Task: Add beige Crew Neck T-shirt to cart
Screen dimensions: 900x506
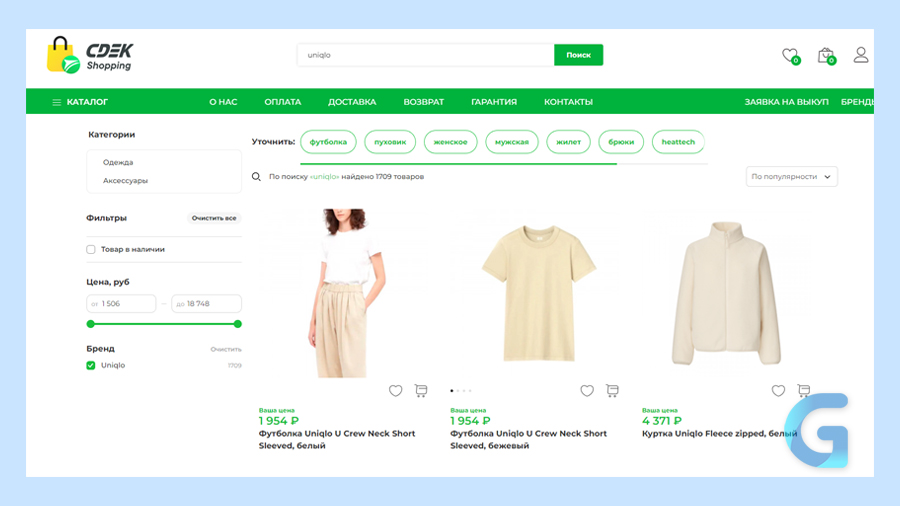Action: [x=612, y=391]
